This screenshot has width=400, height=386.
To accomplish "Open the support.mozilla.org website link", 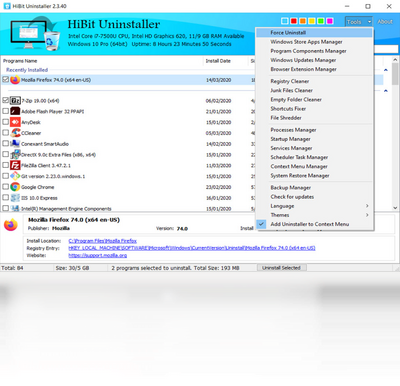I will click(97, 255).
